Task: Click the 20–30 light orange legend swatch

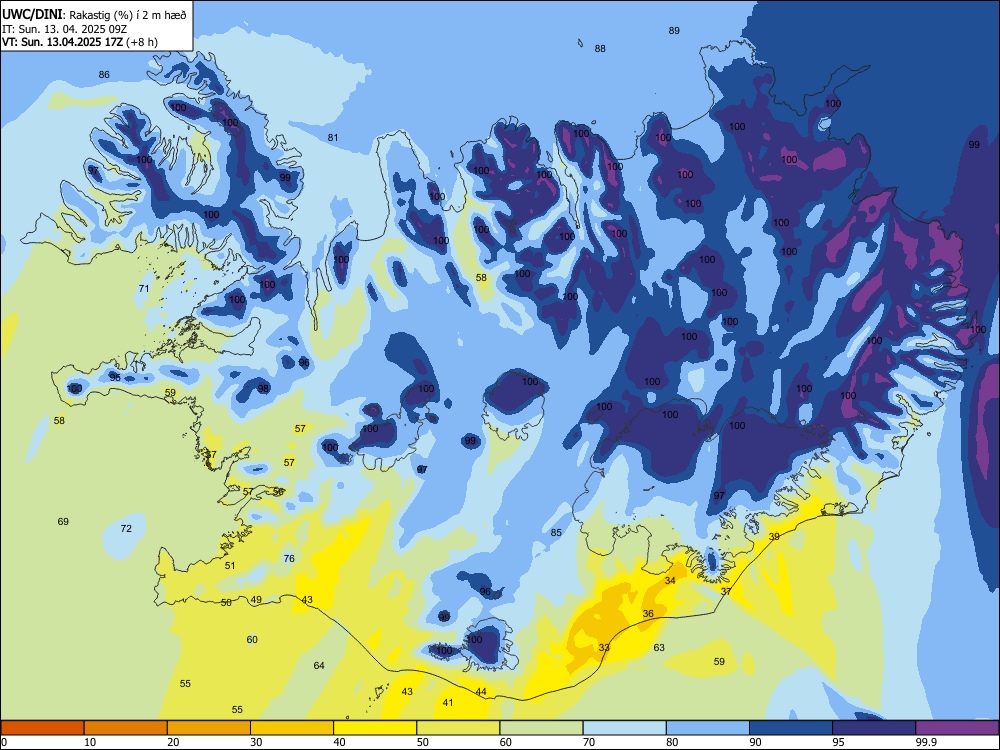Action: 209,728
